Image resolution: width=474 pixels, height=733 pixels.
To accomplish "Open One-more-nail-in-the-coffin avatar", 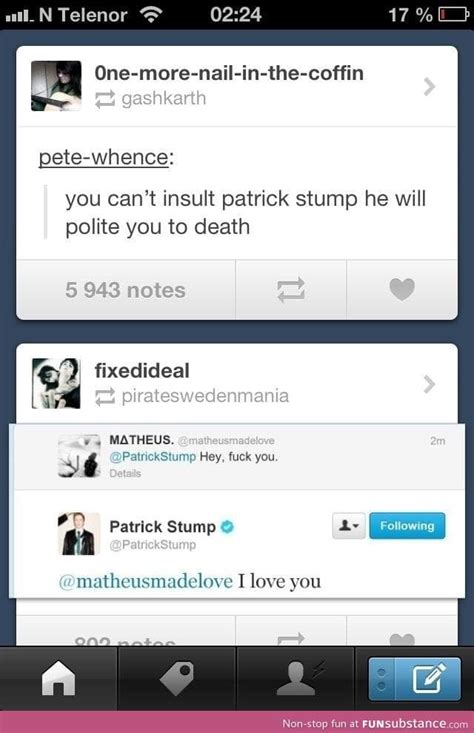I will coord(56,86).
